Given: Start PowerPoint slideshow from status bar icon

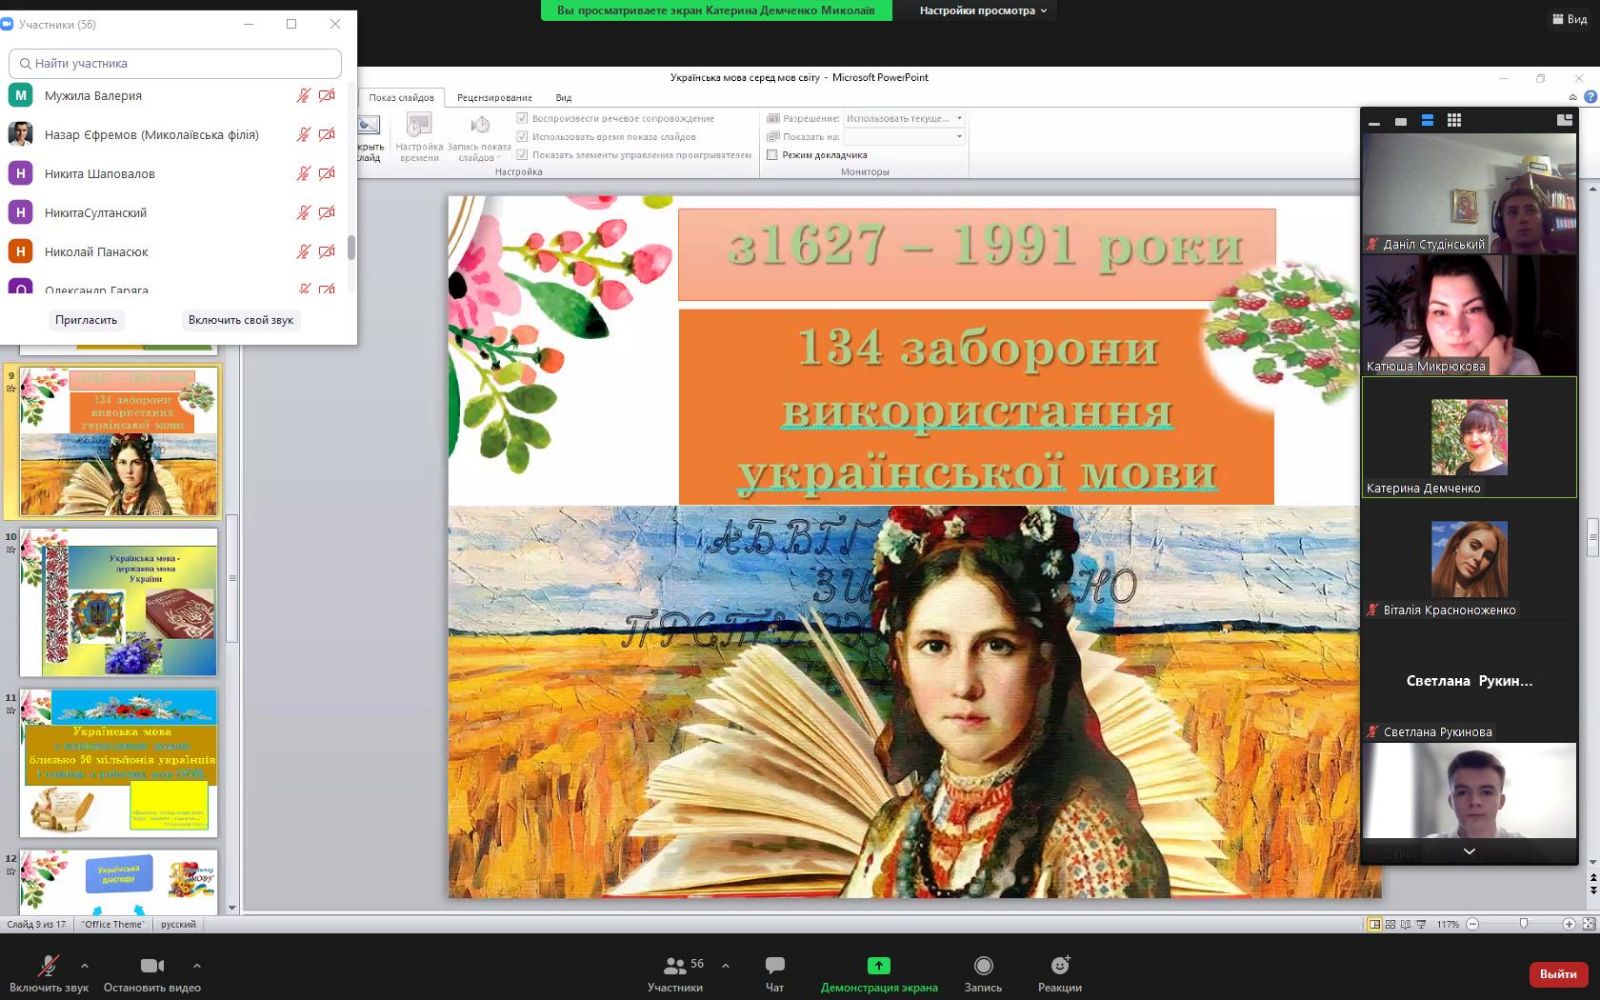Looking at the screenshot, I should pyautogui.click(x=1421, y=924).
